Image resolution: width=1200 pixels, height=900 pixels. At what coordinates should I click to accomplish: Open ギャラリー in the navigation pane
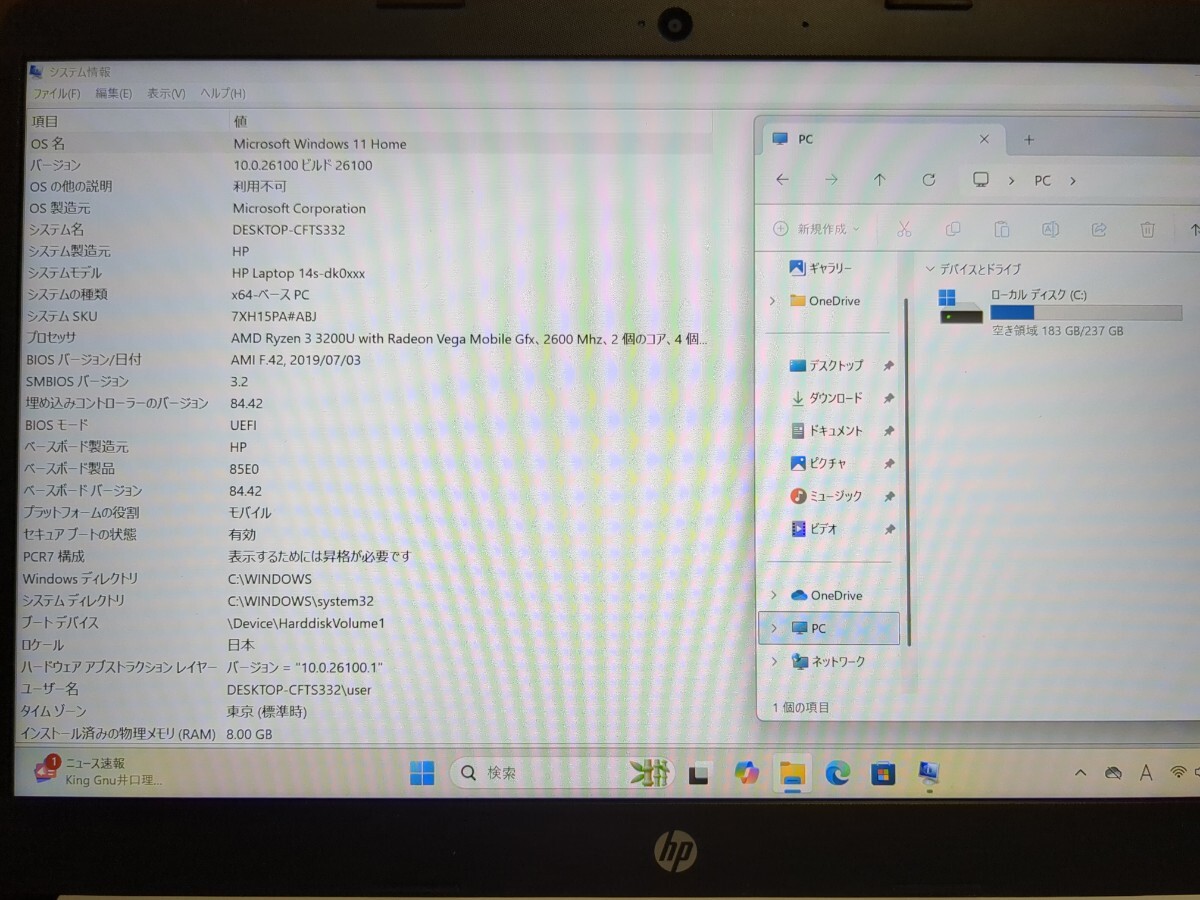click(821, 268)
